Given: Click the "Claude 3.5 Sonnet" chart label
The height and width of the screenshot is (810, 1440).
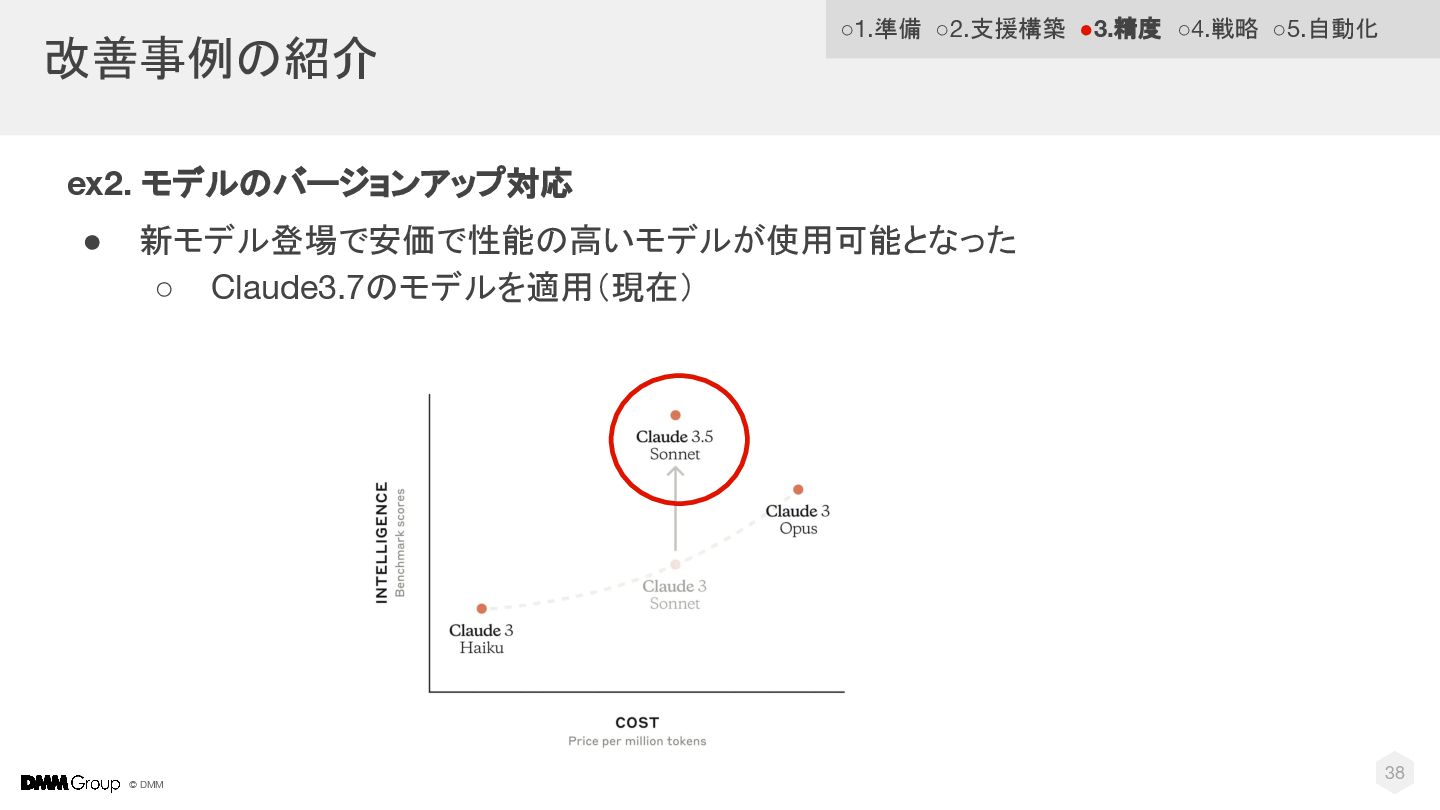Looking at the screenshot, I should [x=675, y=445].
